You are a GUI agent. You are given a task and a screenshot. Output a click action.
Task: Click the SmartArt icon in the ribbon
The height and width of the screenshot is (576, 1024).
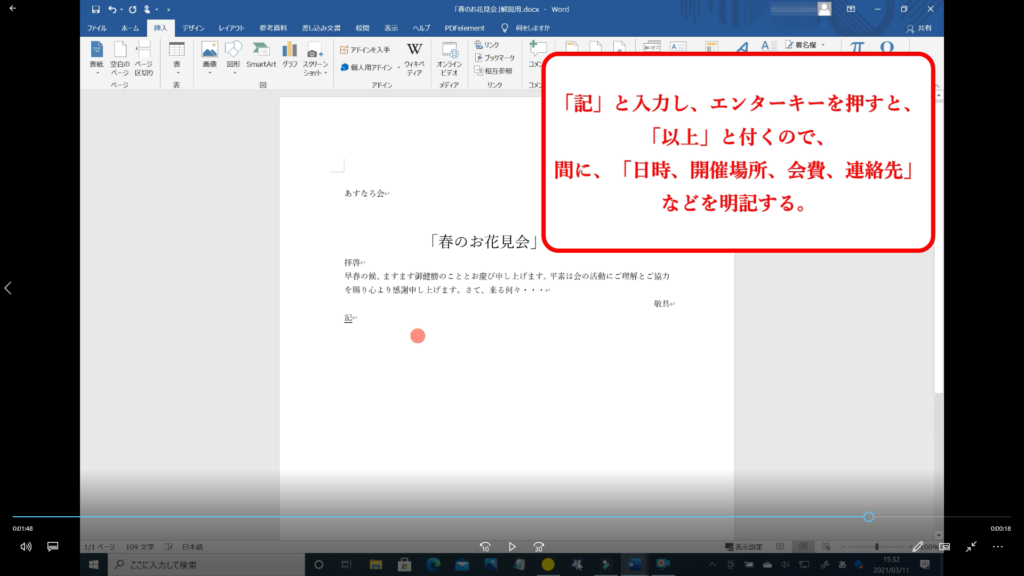pyautogui.click(x=261, y=55)
